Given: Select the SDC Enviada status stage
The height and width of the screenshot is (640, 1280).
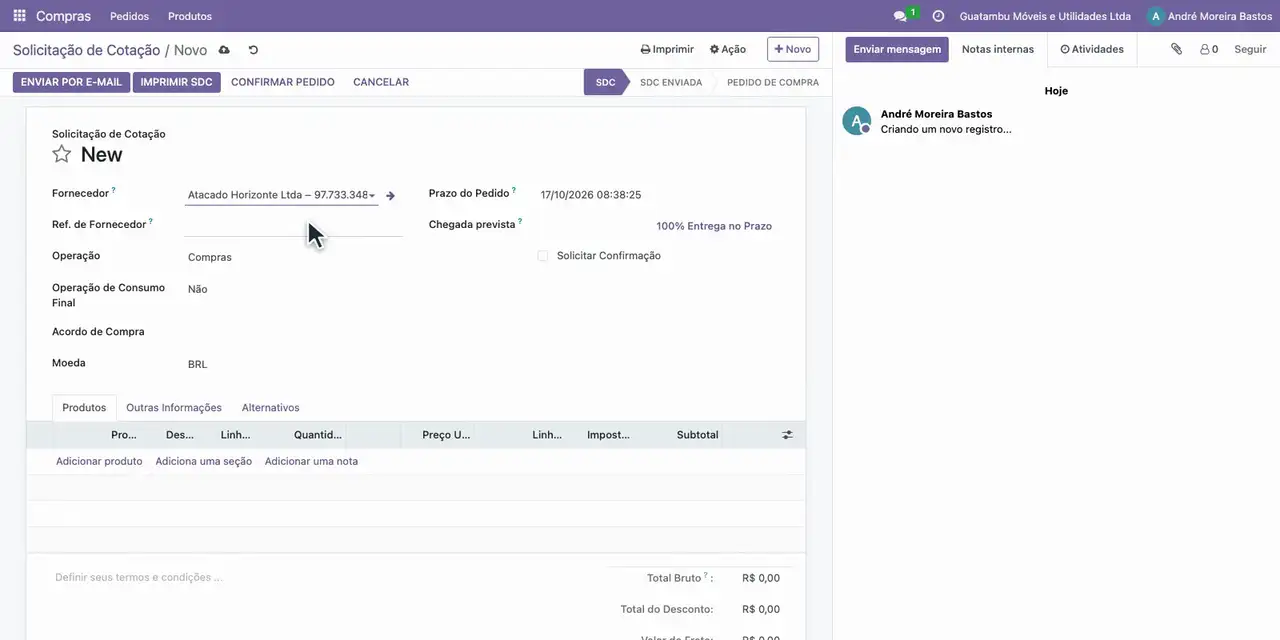Looking at the screenshot, I should (x=671, y=82).
